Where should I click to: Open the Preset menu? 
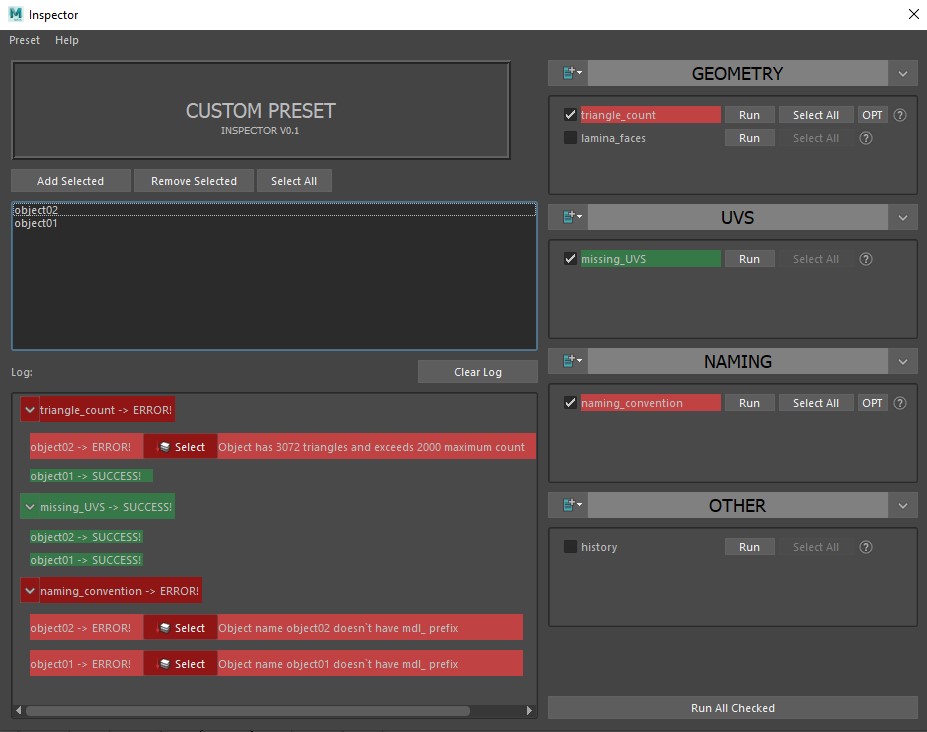click(24, 40)
